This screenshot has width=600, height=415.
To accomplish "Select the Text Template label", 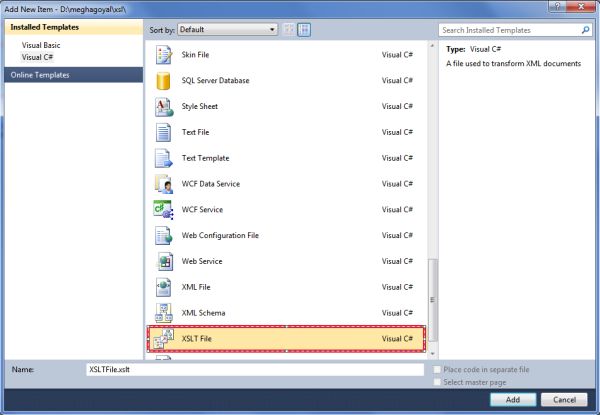I will point(205,158).
